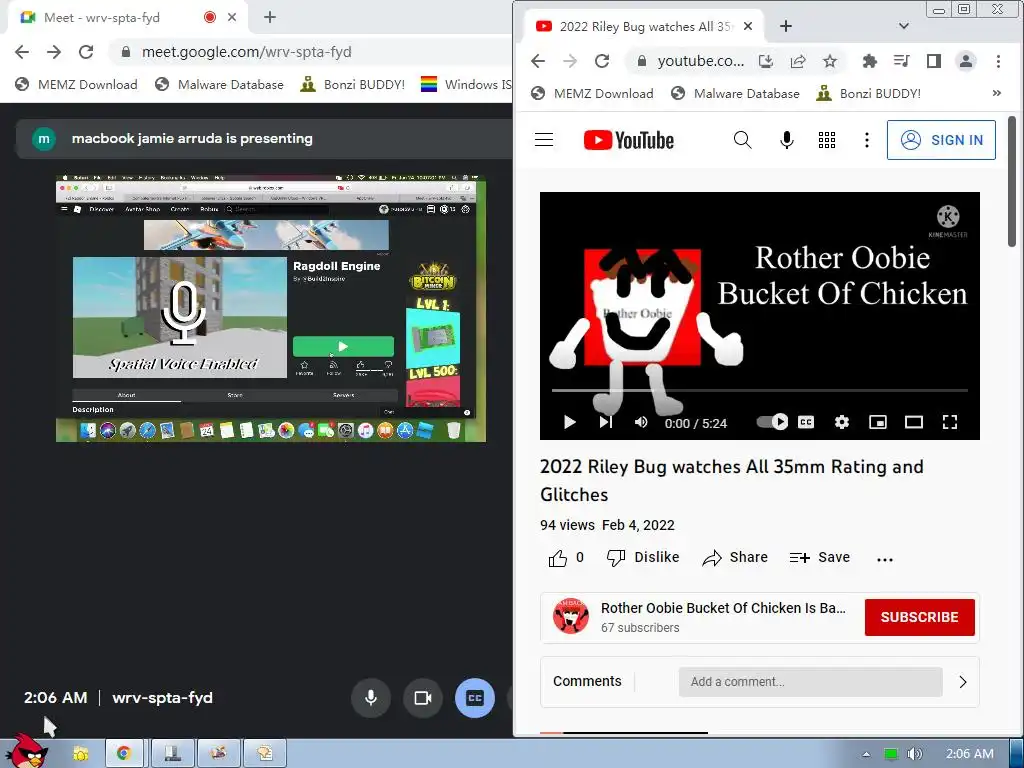1024x768 pixels.
Task: Open MEMZ Download bookmark in Meet window
Action: click(76, 84)
